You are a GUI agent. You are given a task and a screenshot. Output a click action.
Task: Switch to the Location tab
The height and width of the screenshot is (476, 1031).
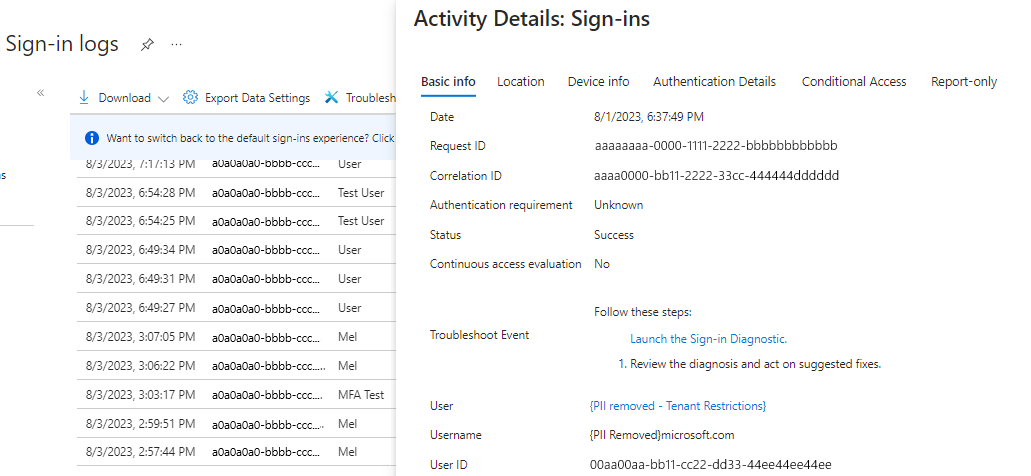(x=520, y=82)
